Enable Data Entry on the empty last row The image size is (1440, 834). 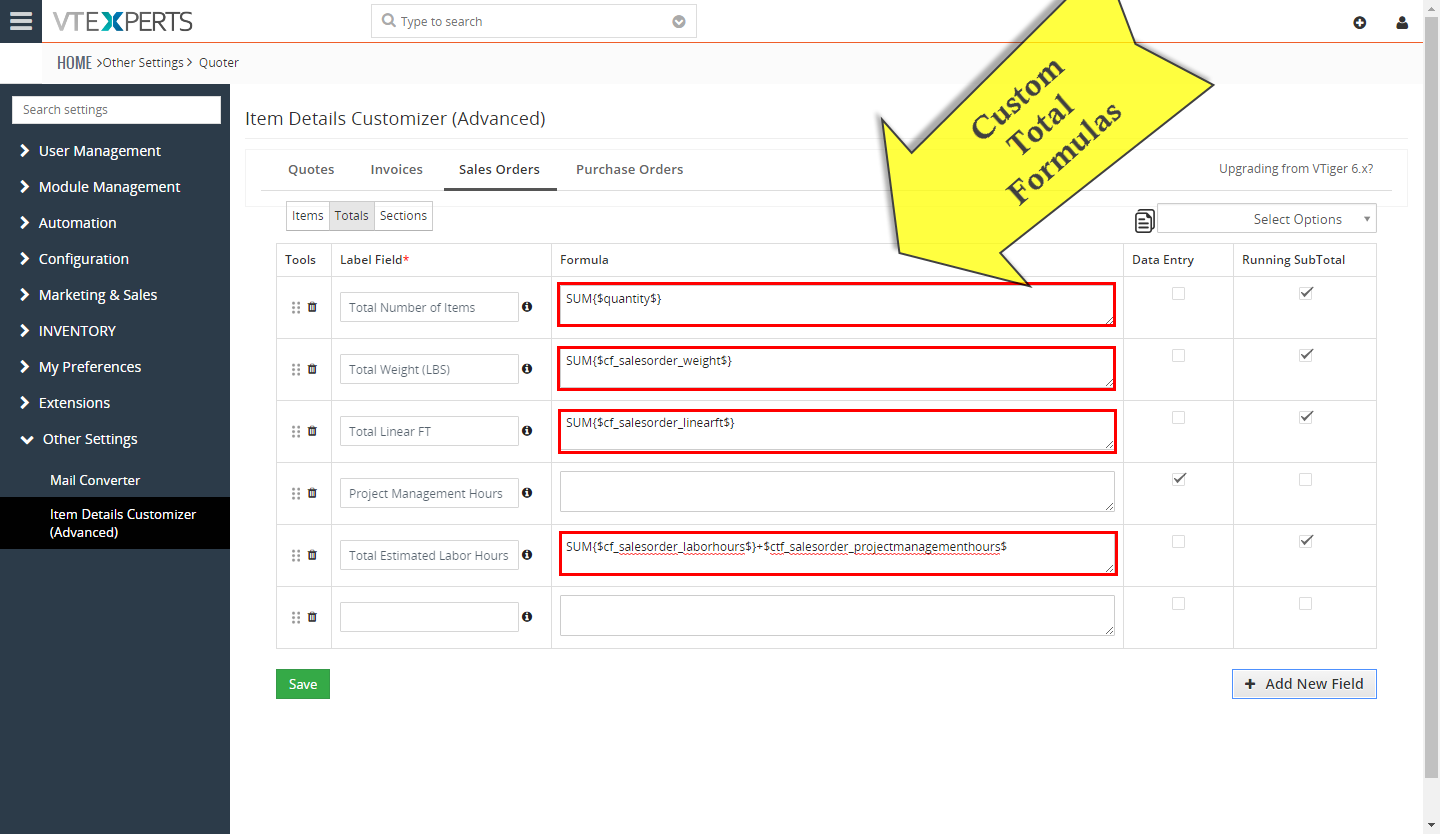pos(1178,603)
